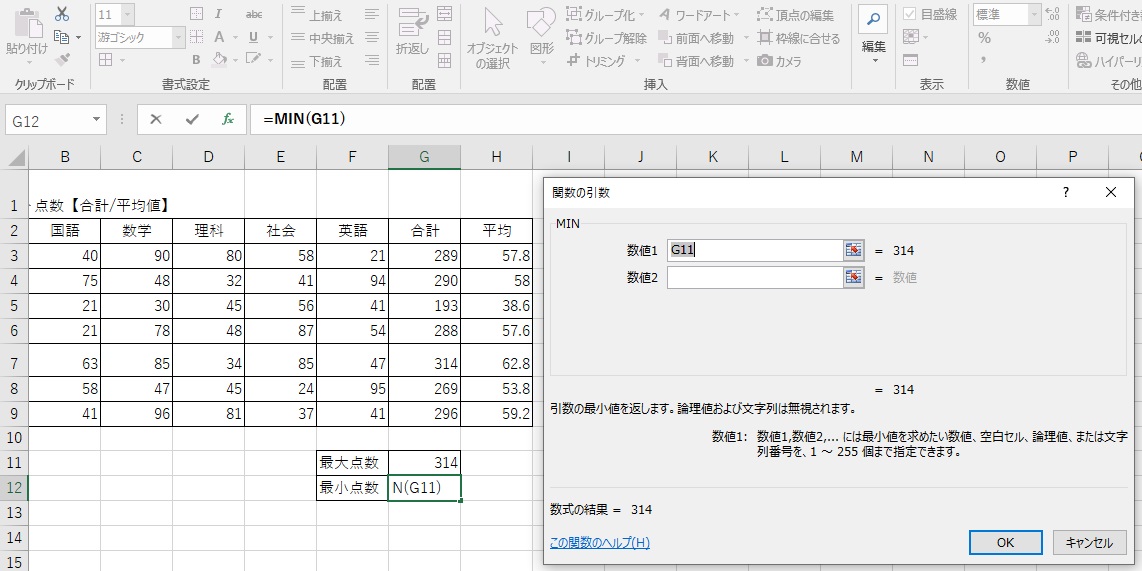This screenshot has height=571, width=1142.
Task: Click the 数値2 input field
Action: [755, 277]
